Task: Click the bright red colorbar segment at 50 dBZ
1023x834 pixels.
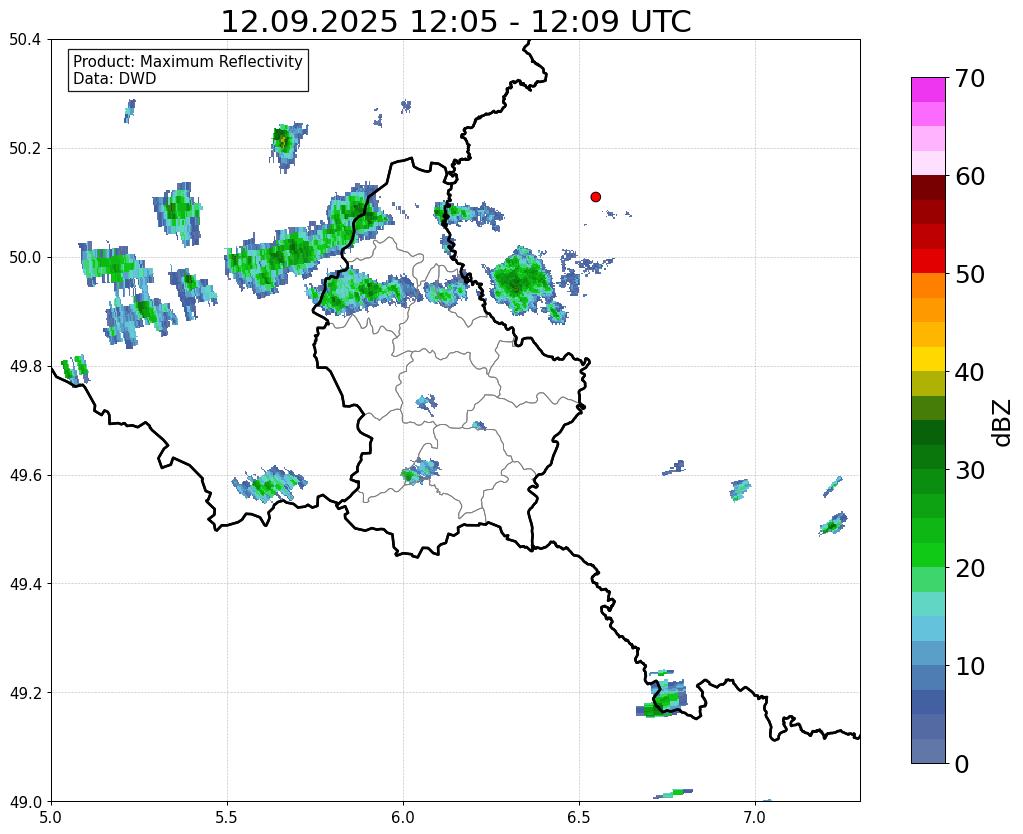Action: 928,261
